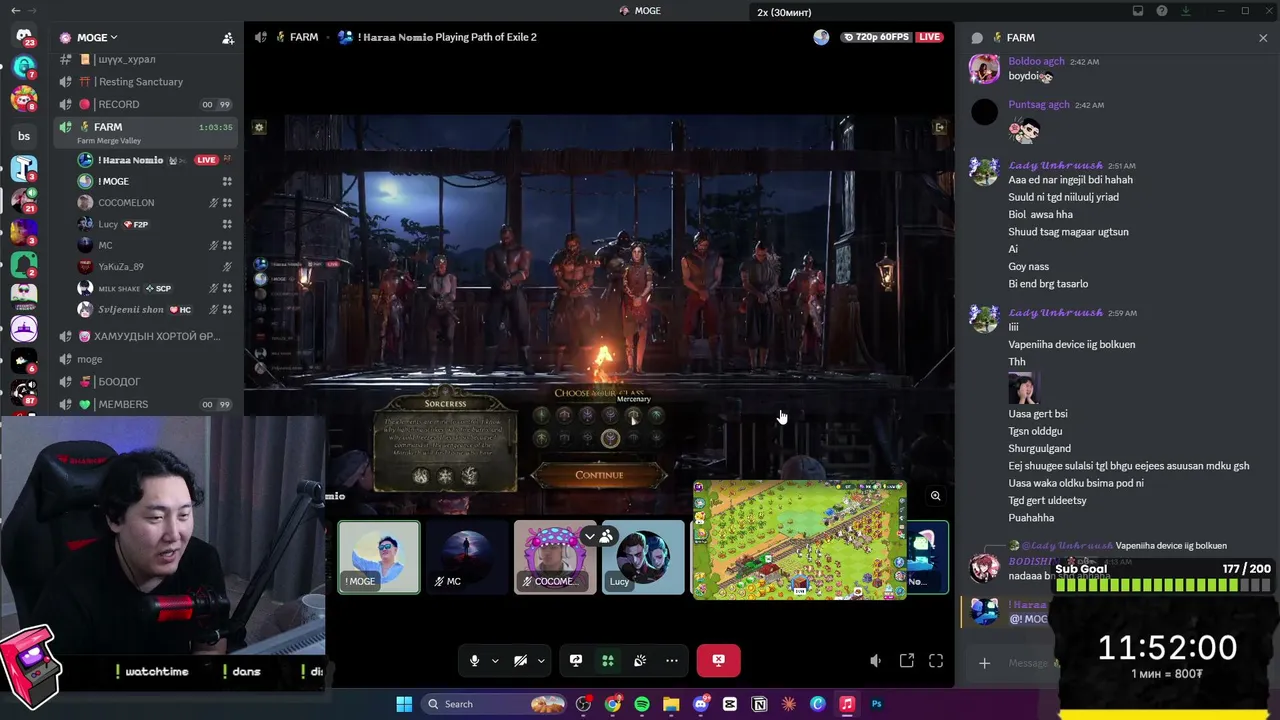The width and height of the screenshot is (1280, 720).
Task: Pop out the call window
Action: [907, 660]
